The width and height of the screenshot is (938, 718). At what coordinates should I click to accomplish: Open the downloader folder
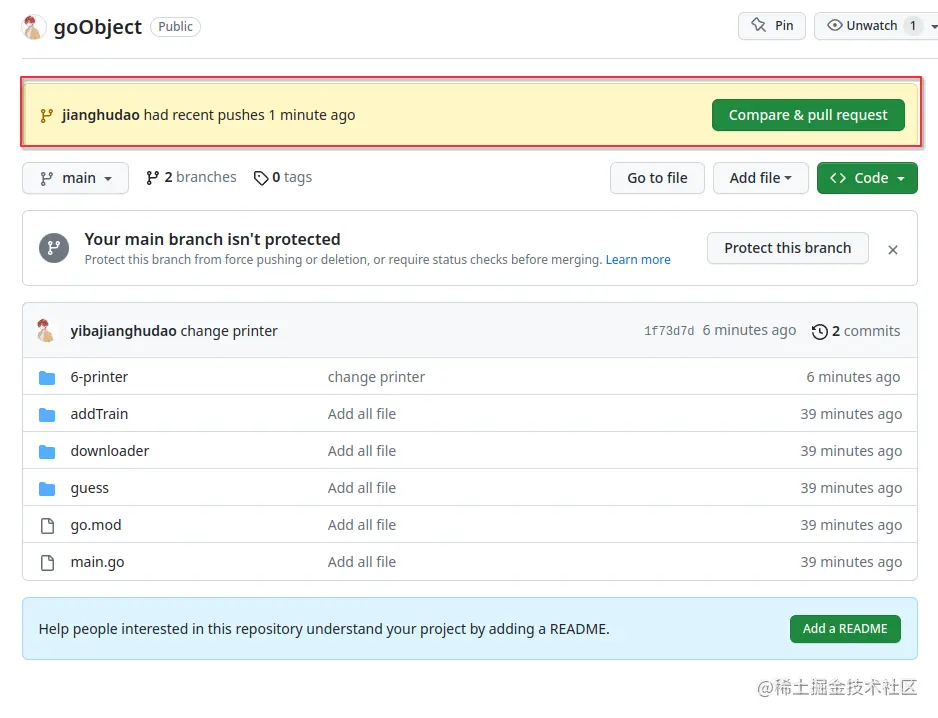(110, 451)
